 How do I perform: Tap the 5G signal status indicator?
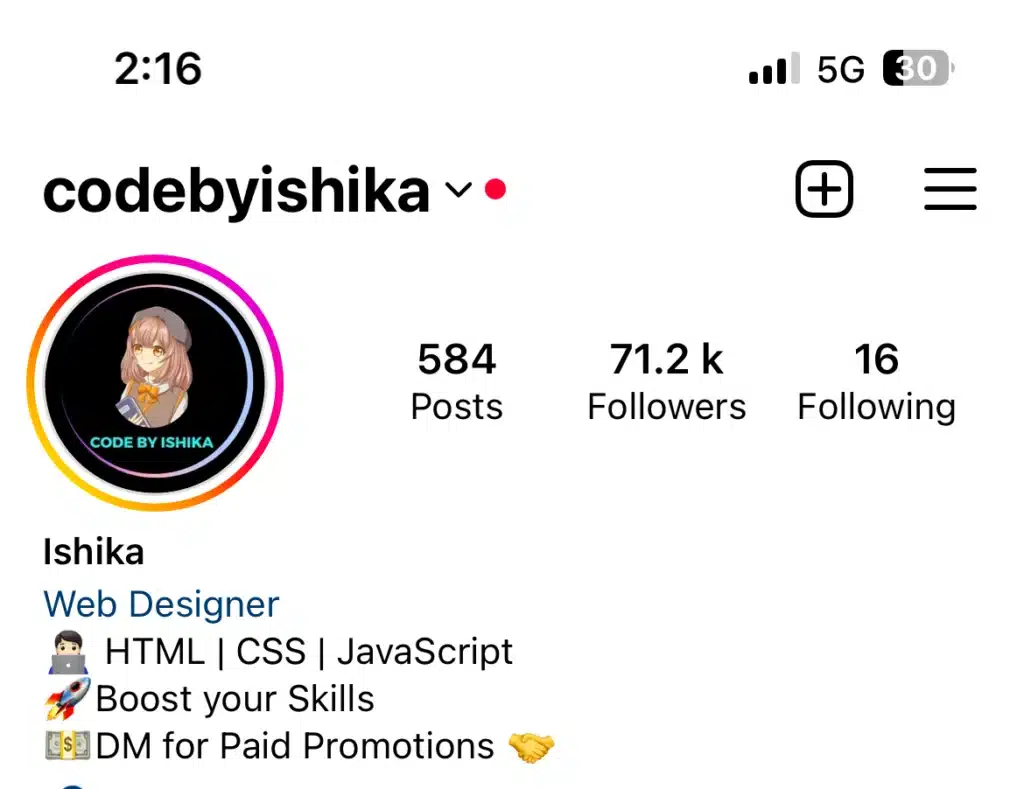coord(840,69)
